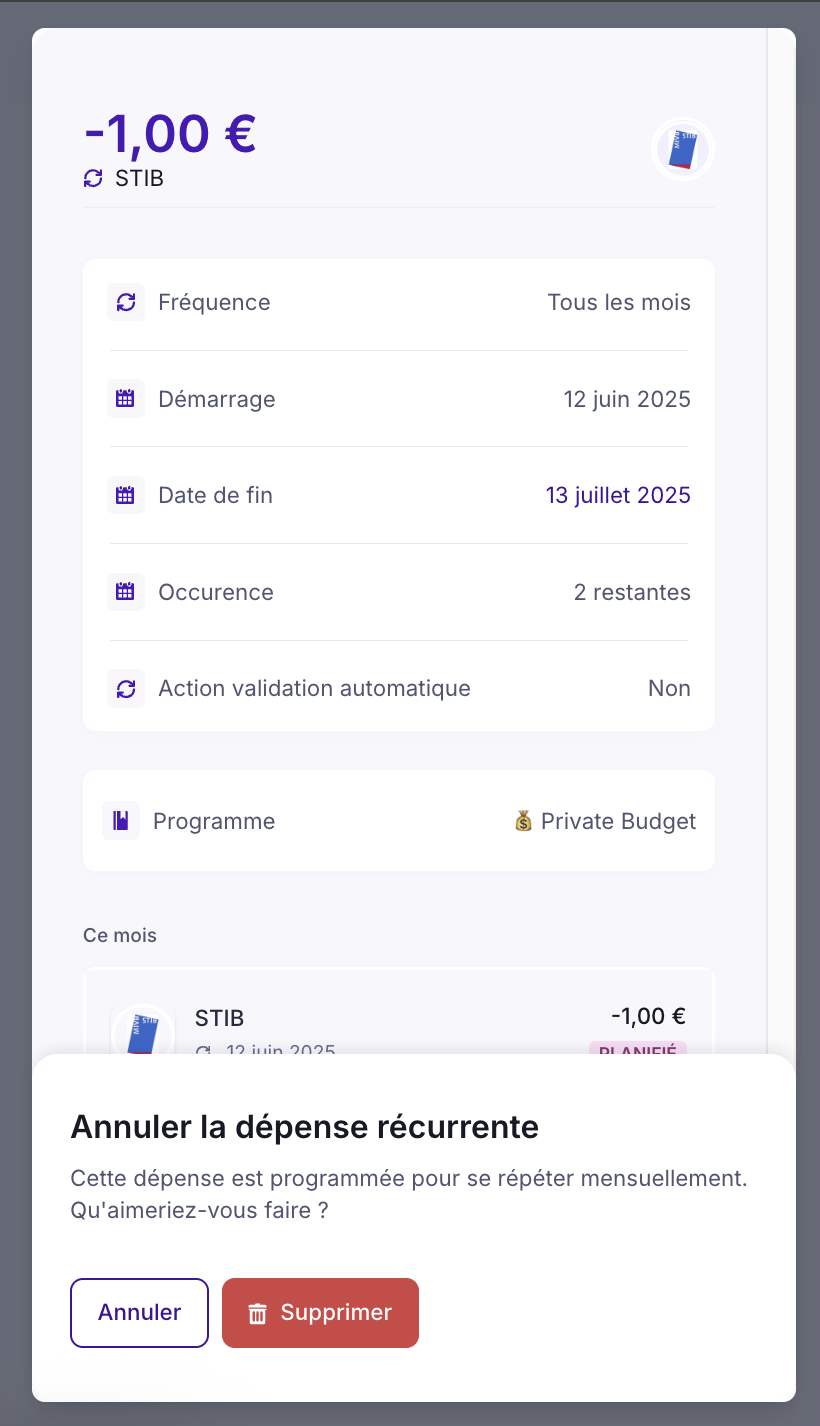Select the 13 juillet 2025 end date
820x1426 pixels.
coord(618,495)
